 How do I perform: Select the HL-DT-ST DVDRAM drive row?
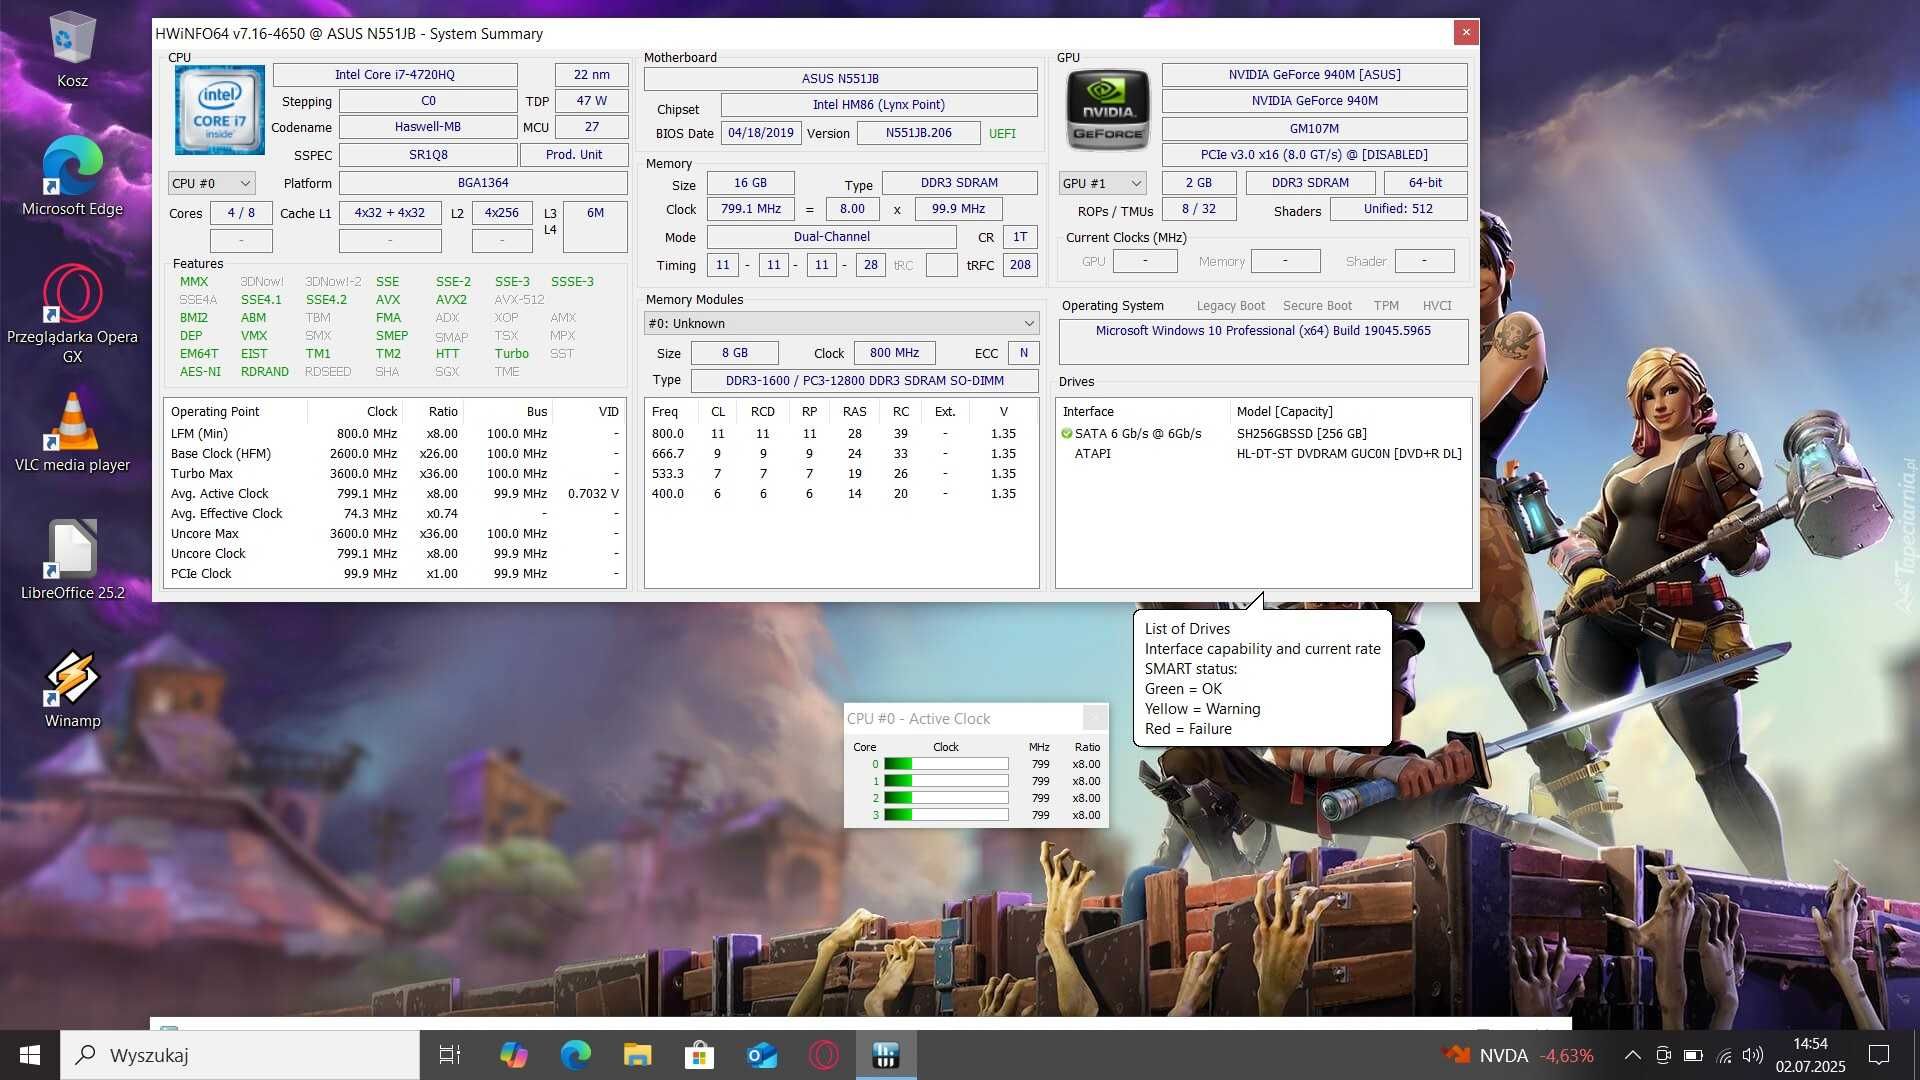1263,454
